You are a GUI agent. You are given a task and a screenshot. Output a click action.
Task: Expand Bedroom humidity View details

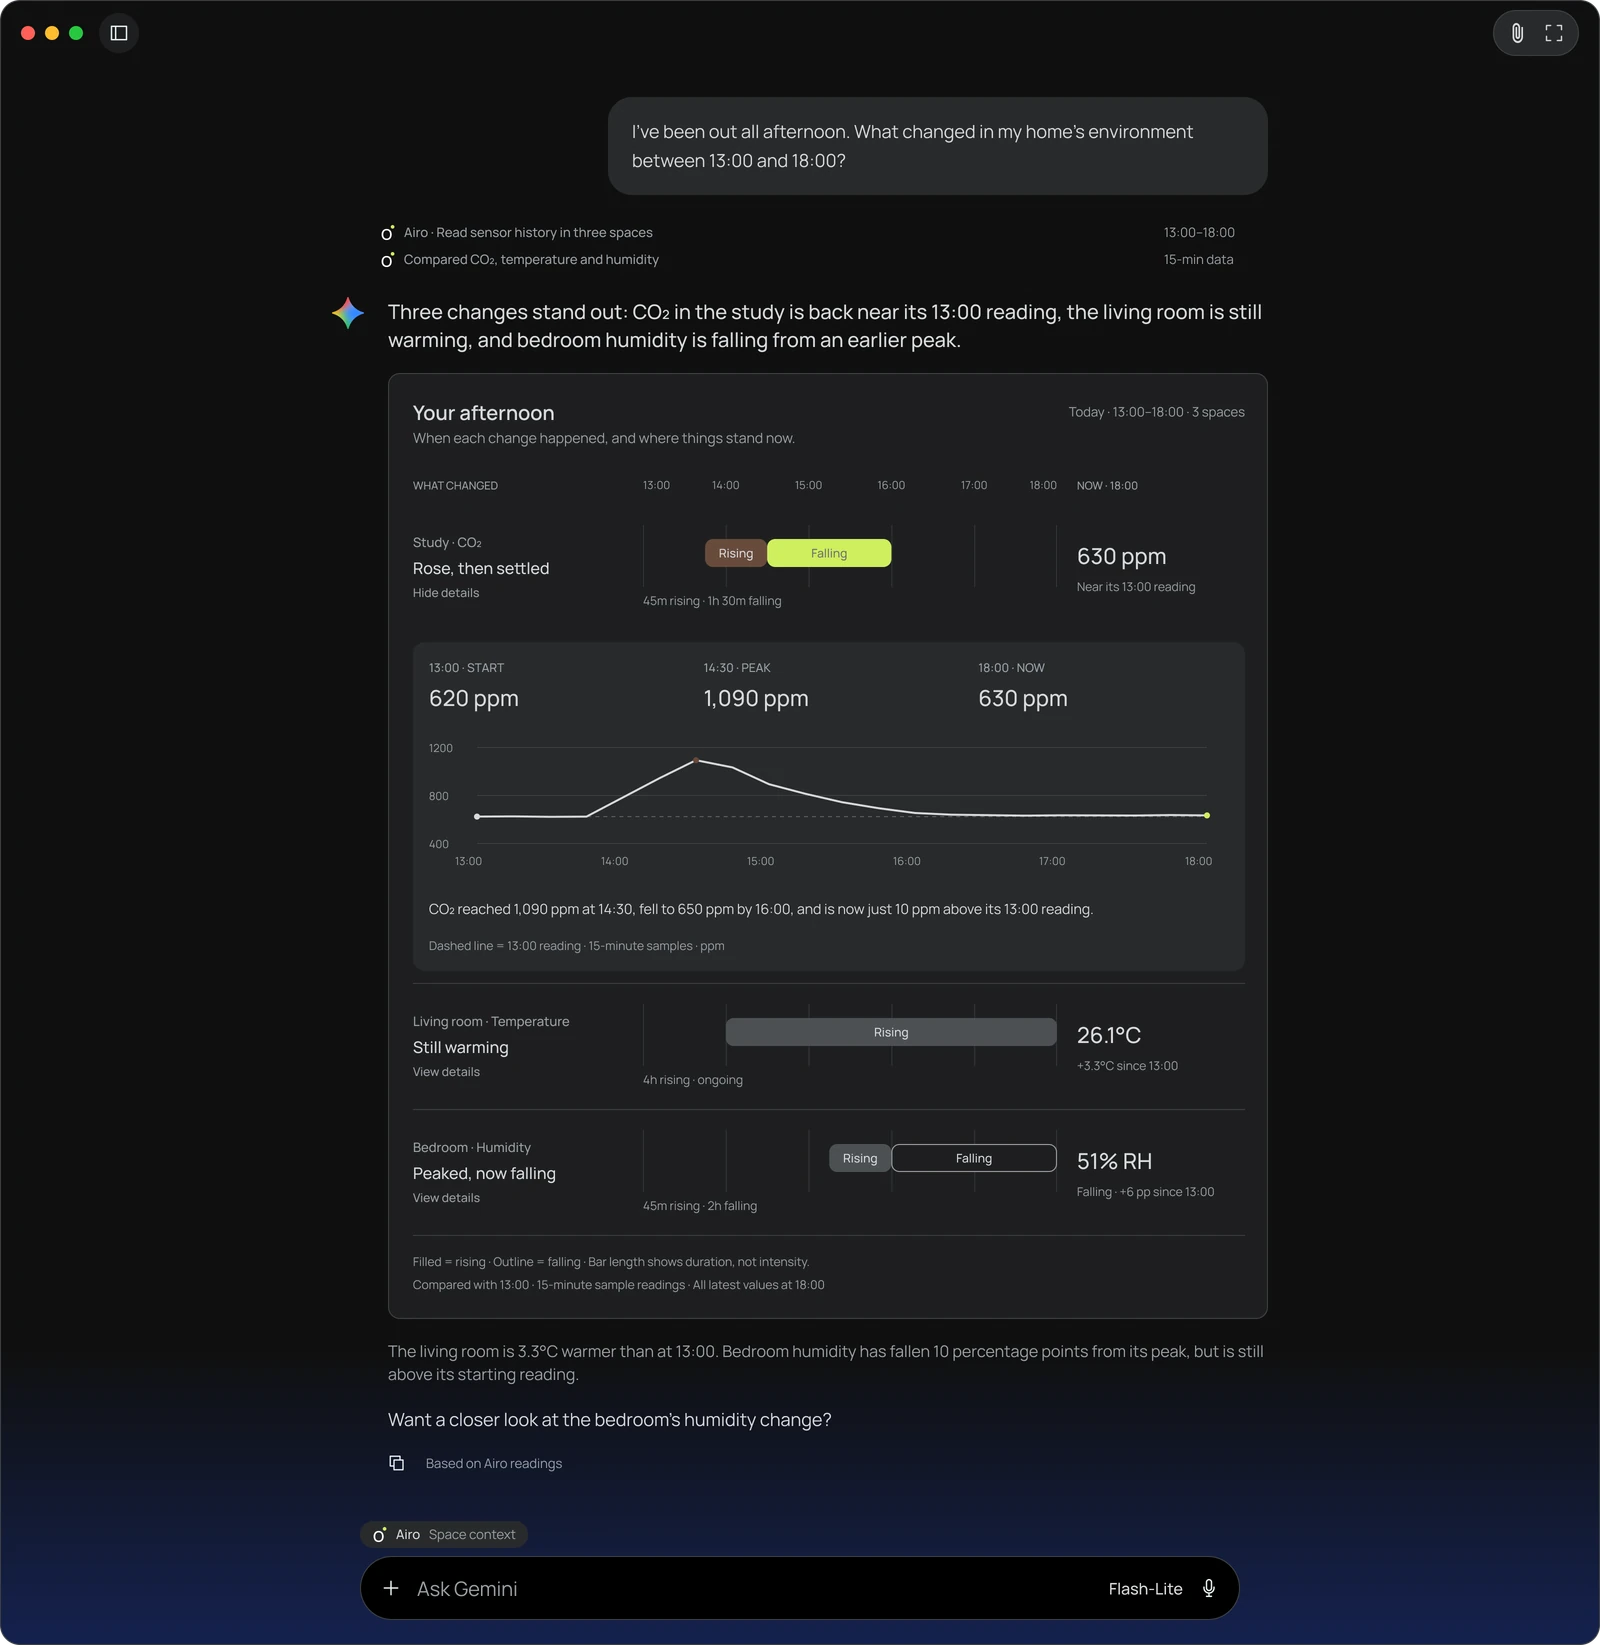(x=446, y=1198)
